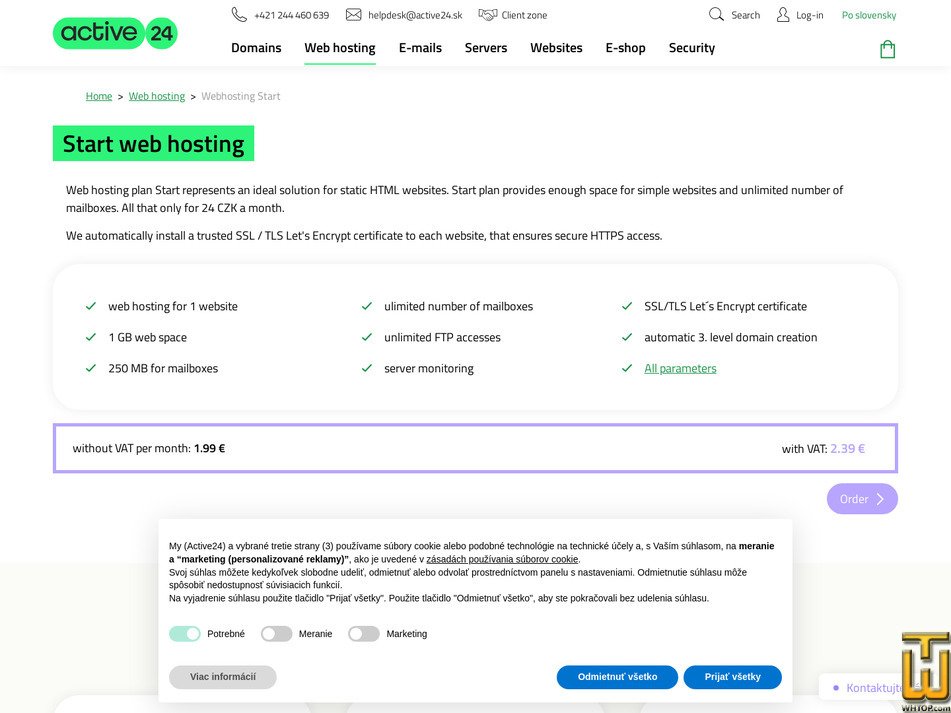
Task: Switch language to Po slovensky
Action: coord(869,15)
